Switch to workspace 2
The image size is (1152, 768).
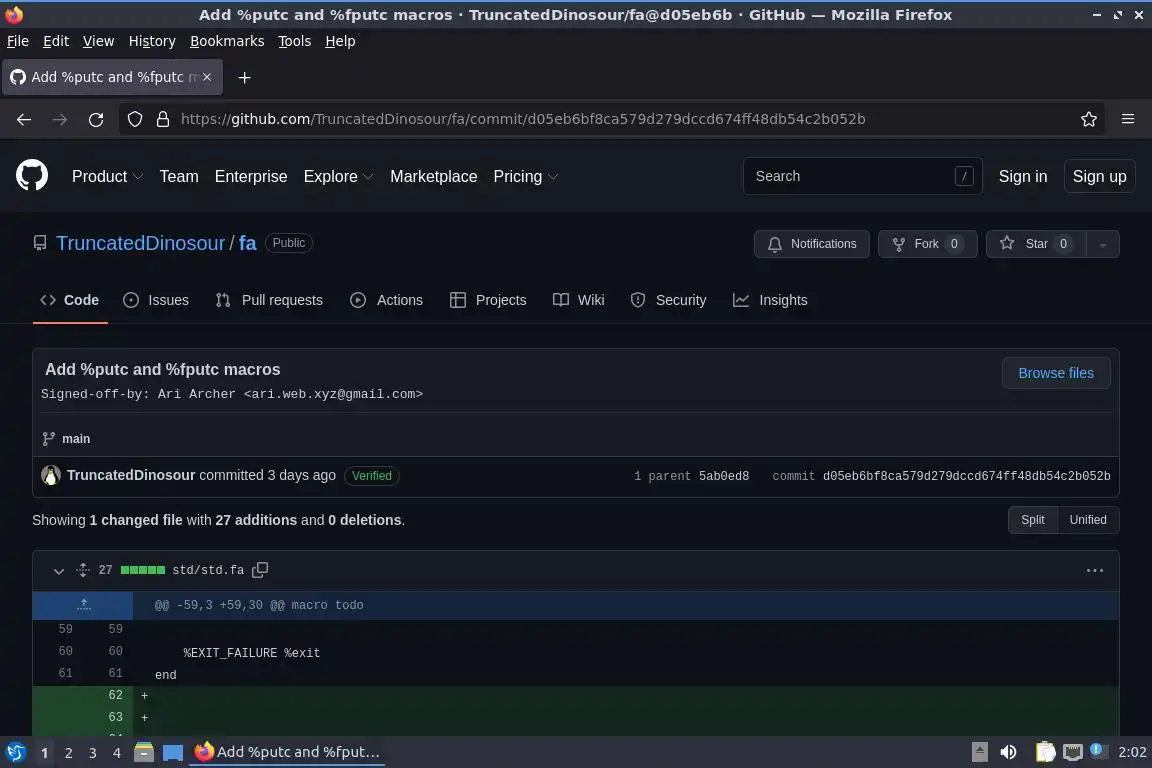click(x=68, y=753)
